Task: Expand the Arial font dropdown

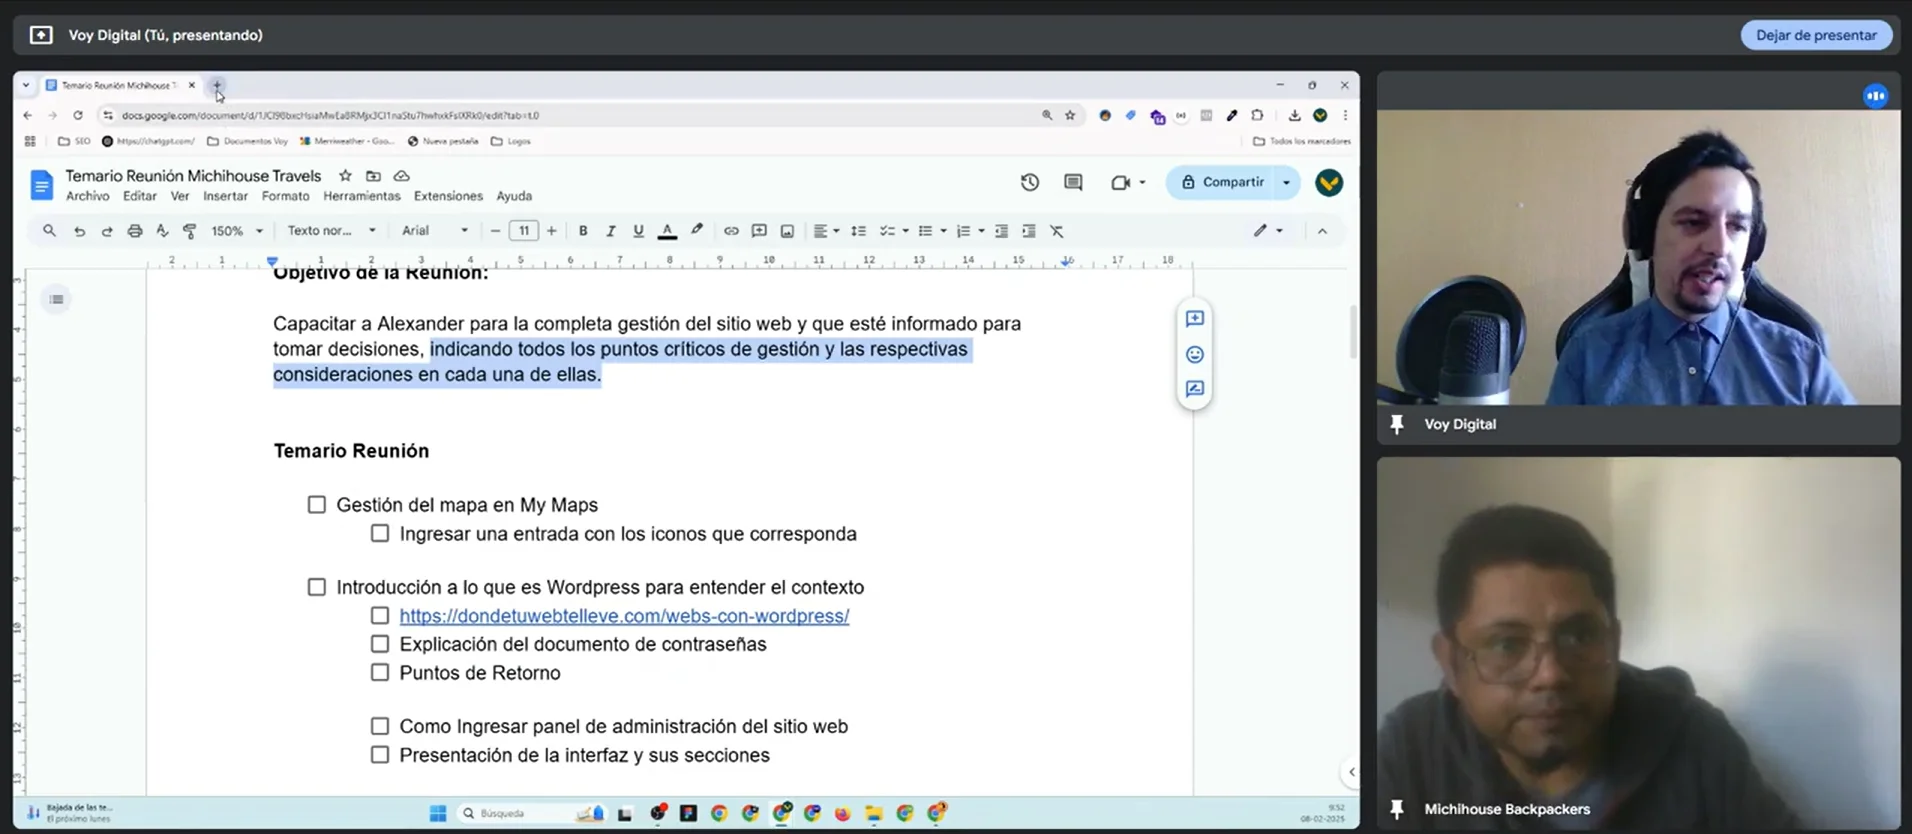Action: tap(434, 231)
